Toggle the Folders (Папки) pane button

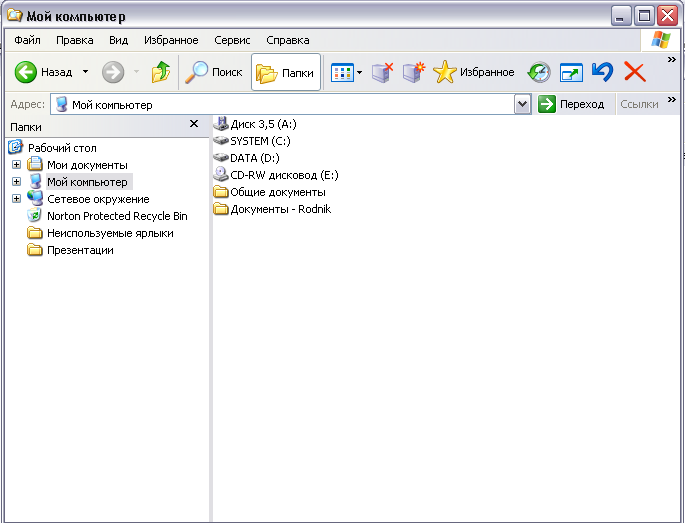(x=286, y=72)
